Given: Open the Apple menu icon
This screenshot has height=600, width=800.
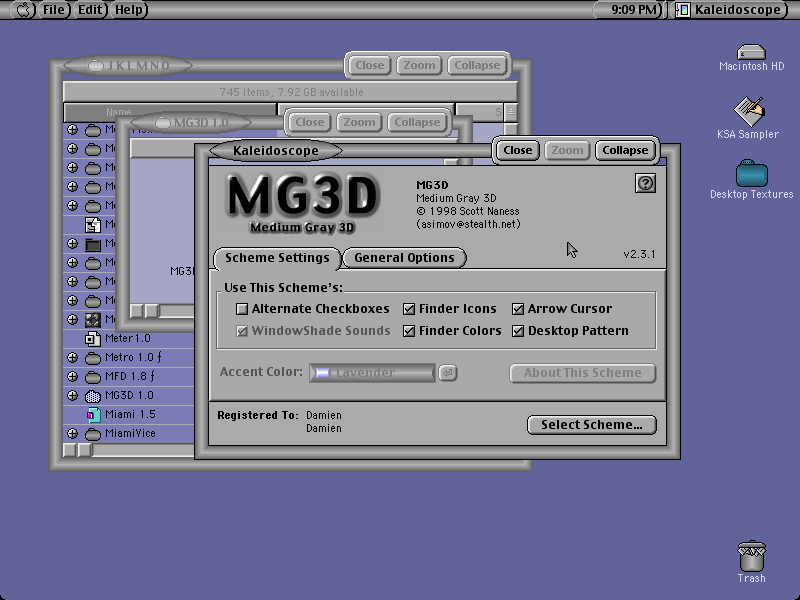Looking at the screenshot, I should (23, 9).
